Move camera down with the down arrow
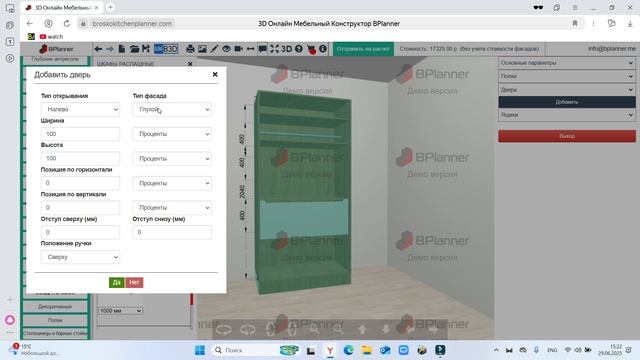The image size is (640, 360). 386,329
